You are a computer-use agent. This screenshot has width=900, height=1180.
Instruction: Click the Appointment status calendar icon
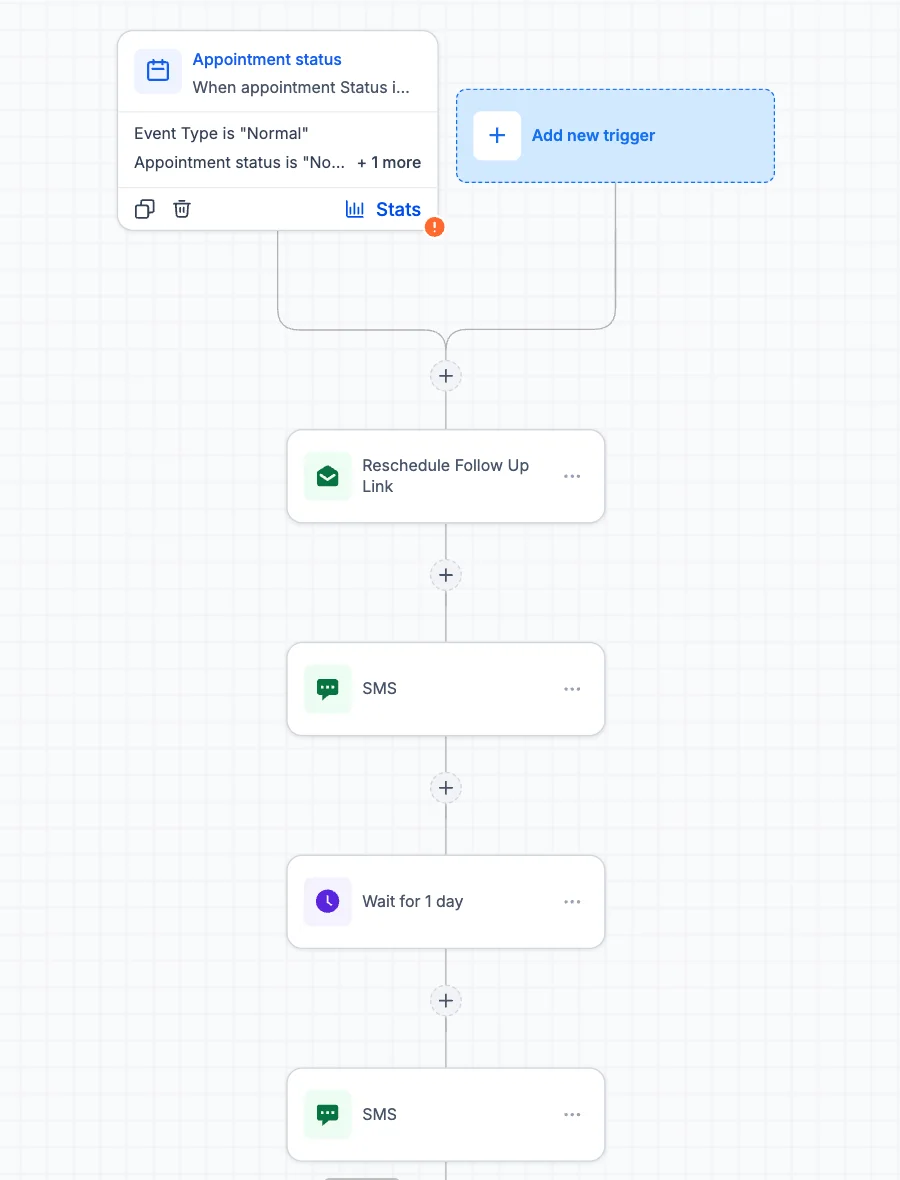point(157,71)
